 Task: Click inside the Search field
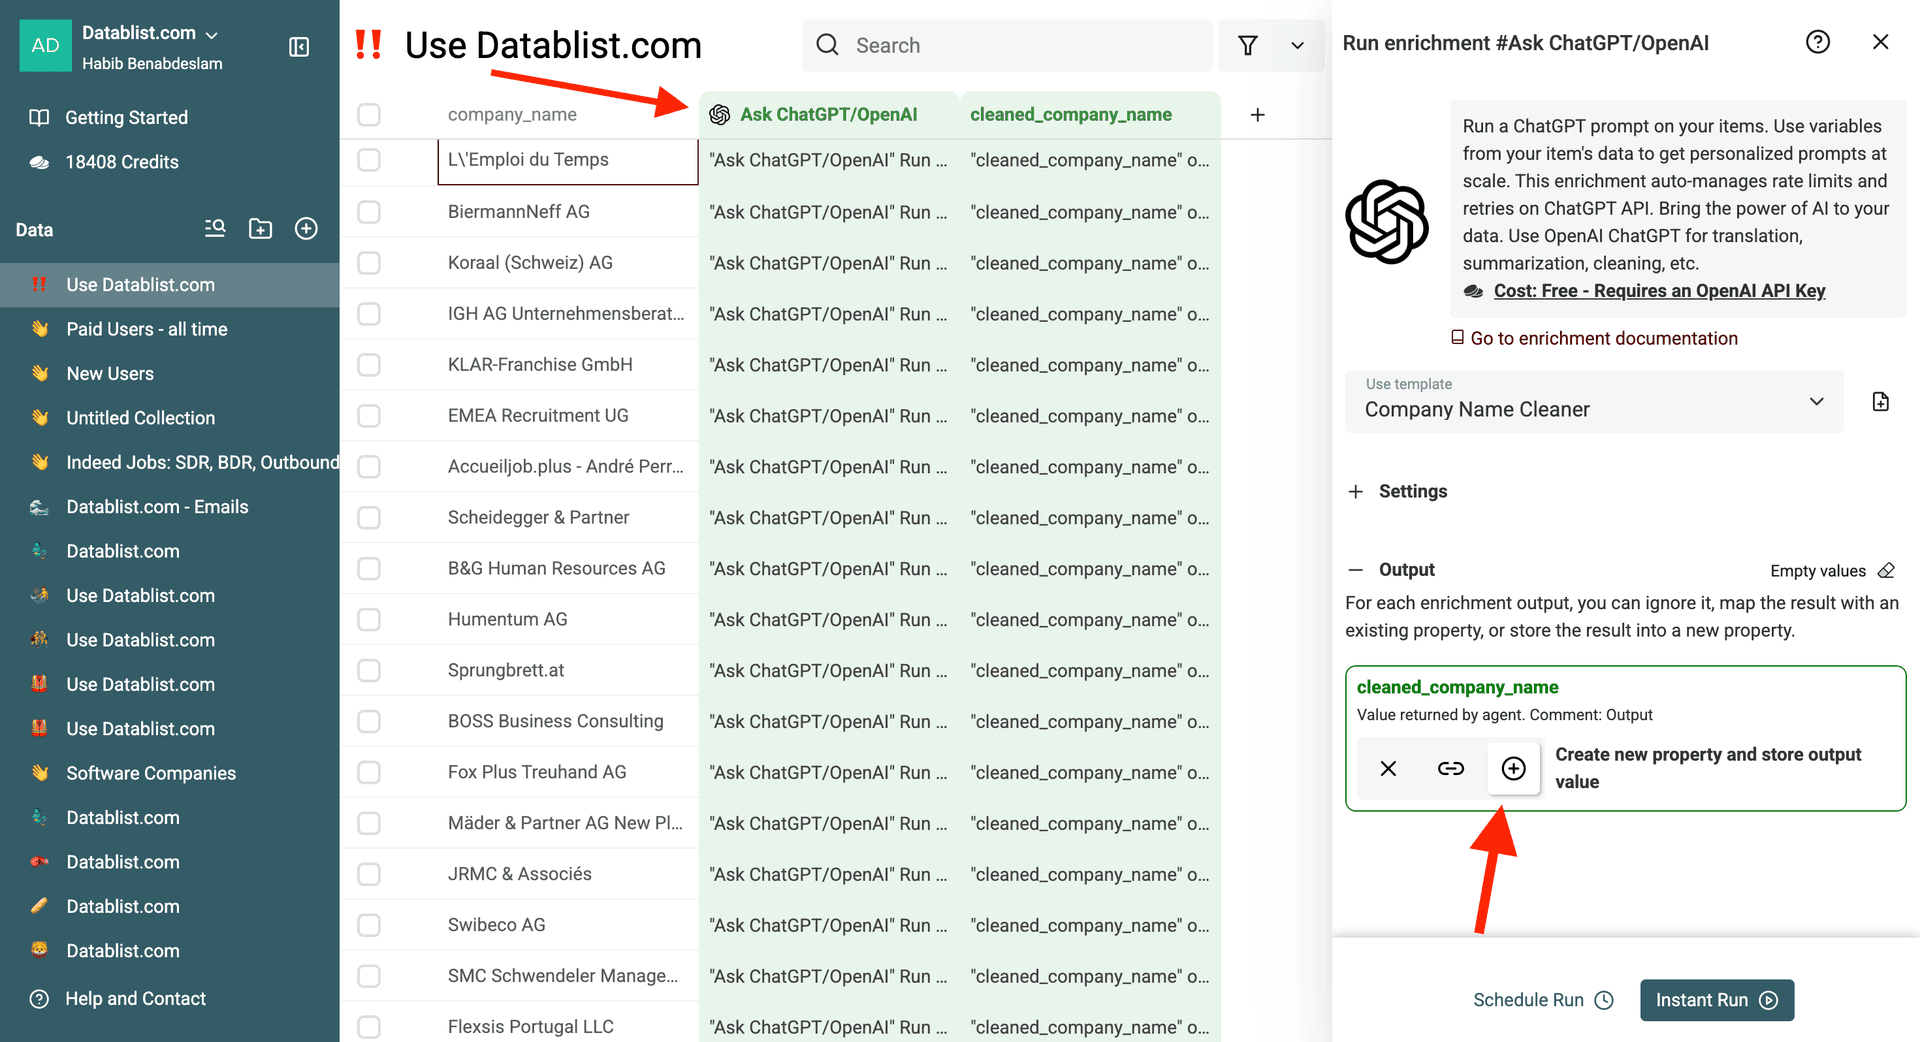click(x=1020, y=45)
